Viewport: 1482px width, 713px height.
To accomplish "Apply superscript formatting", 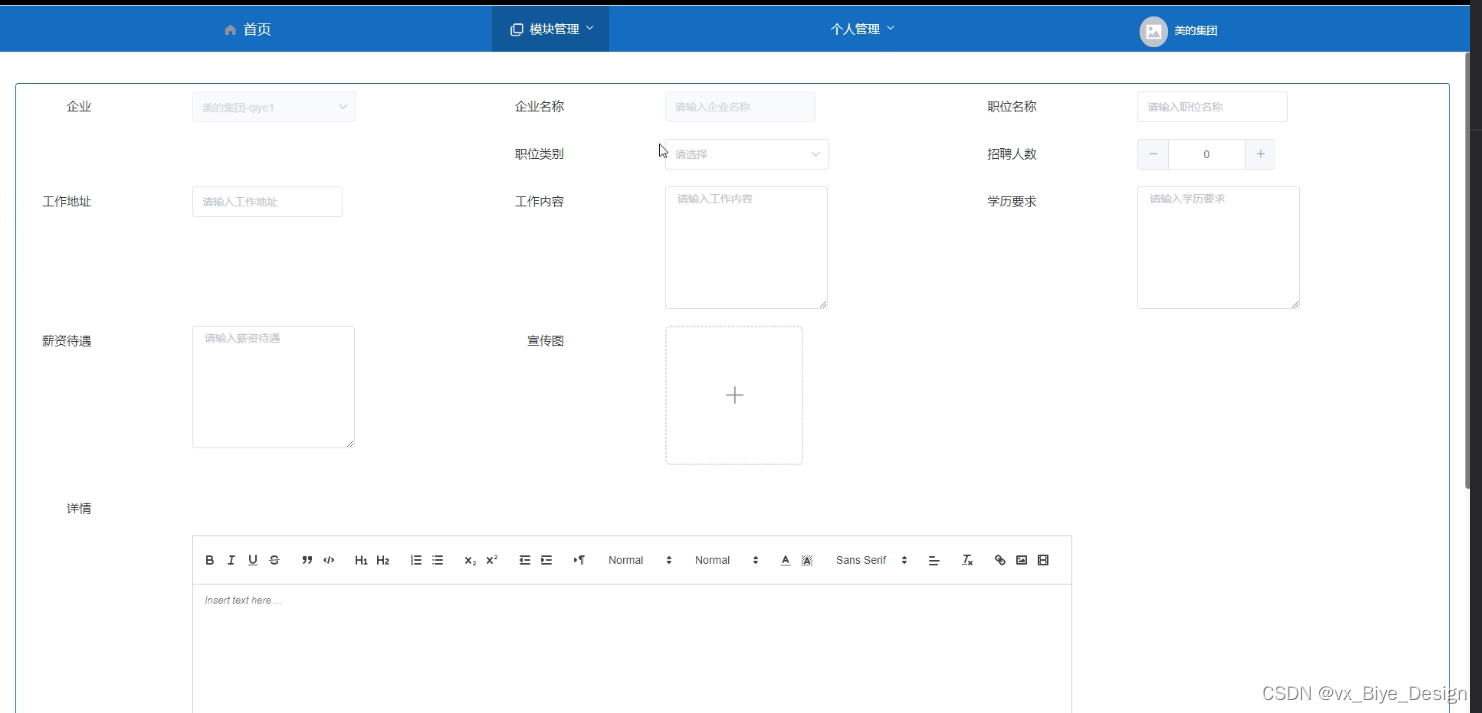I will pos(492,560).
